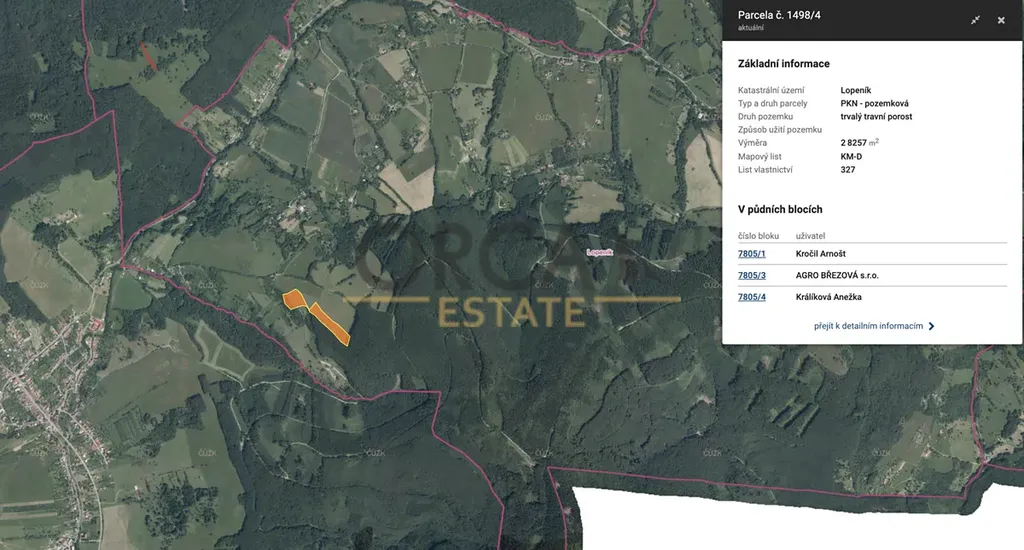Screen dimensions: 1024x550
Task: Click the Králíková Anežka user row
Action: tap(828, 297)
